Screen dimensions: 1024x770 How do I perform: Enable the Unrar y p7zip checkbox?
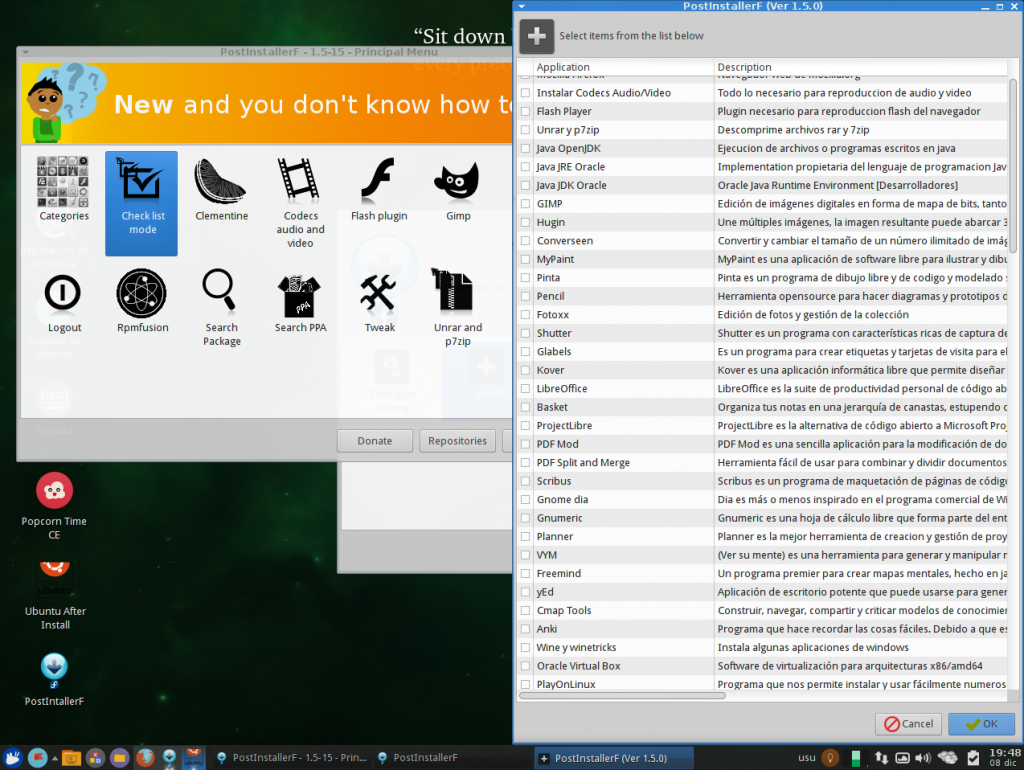pyautogui.click(x=526, y=130)
